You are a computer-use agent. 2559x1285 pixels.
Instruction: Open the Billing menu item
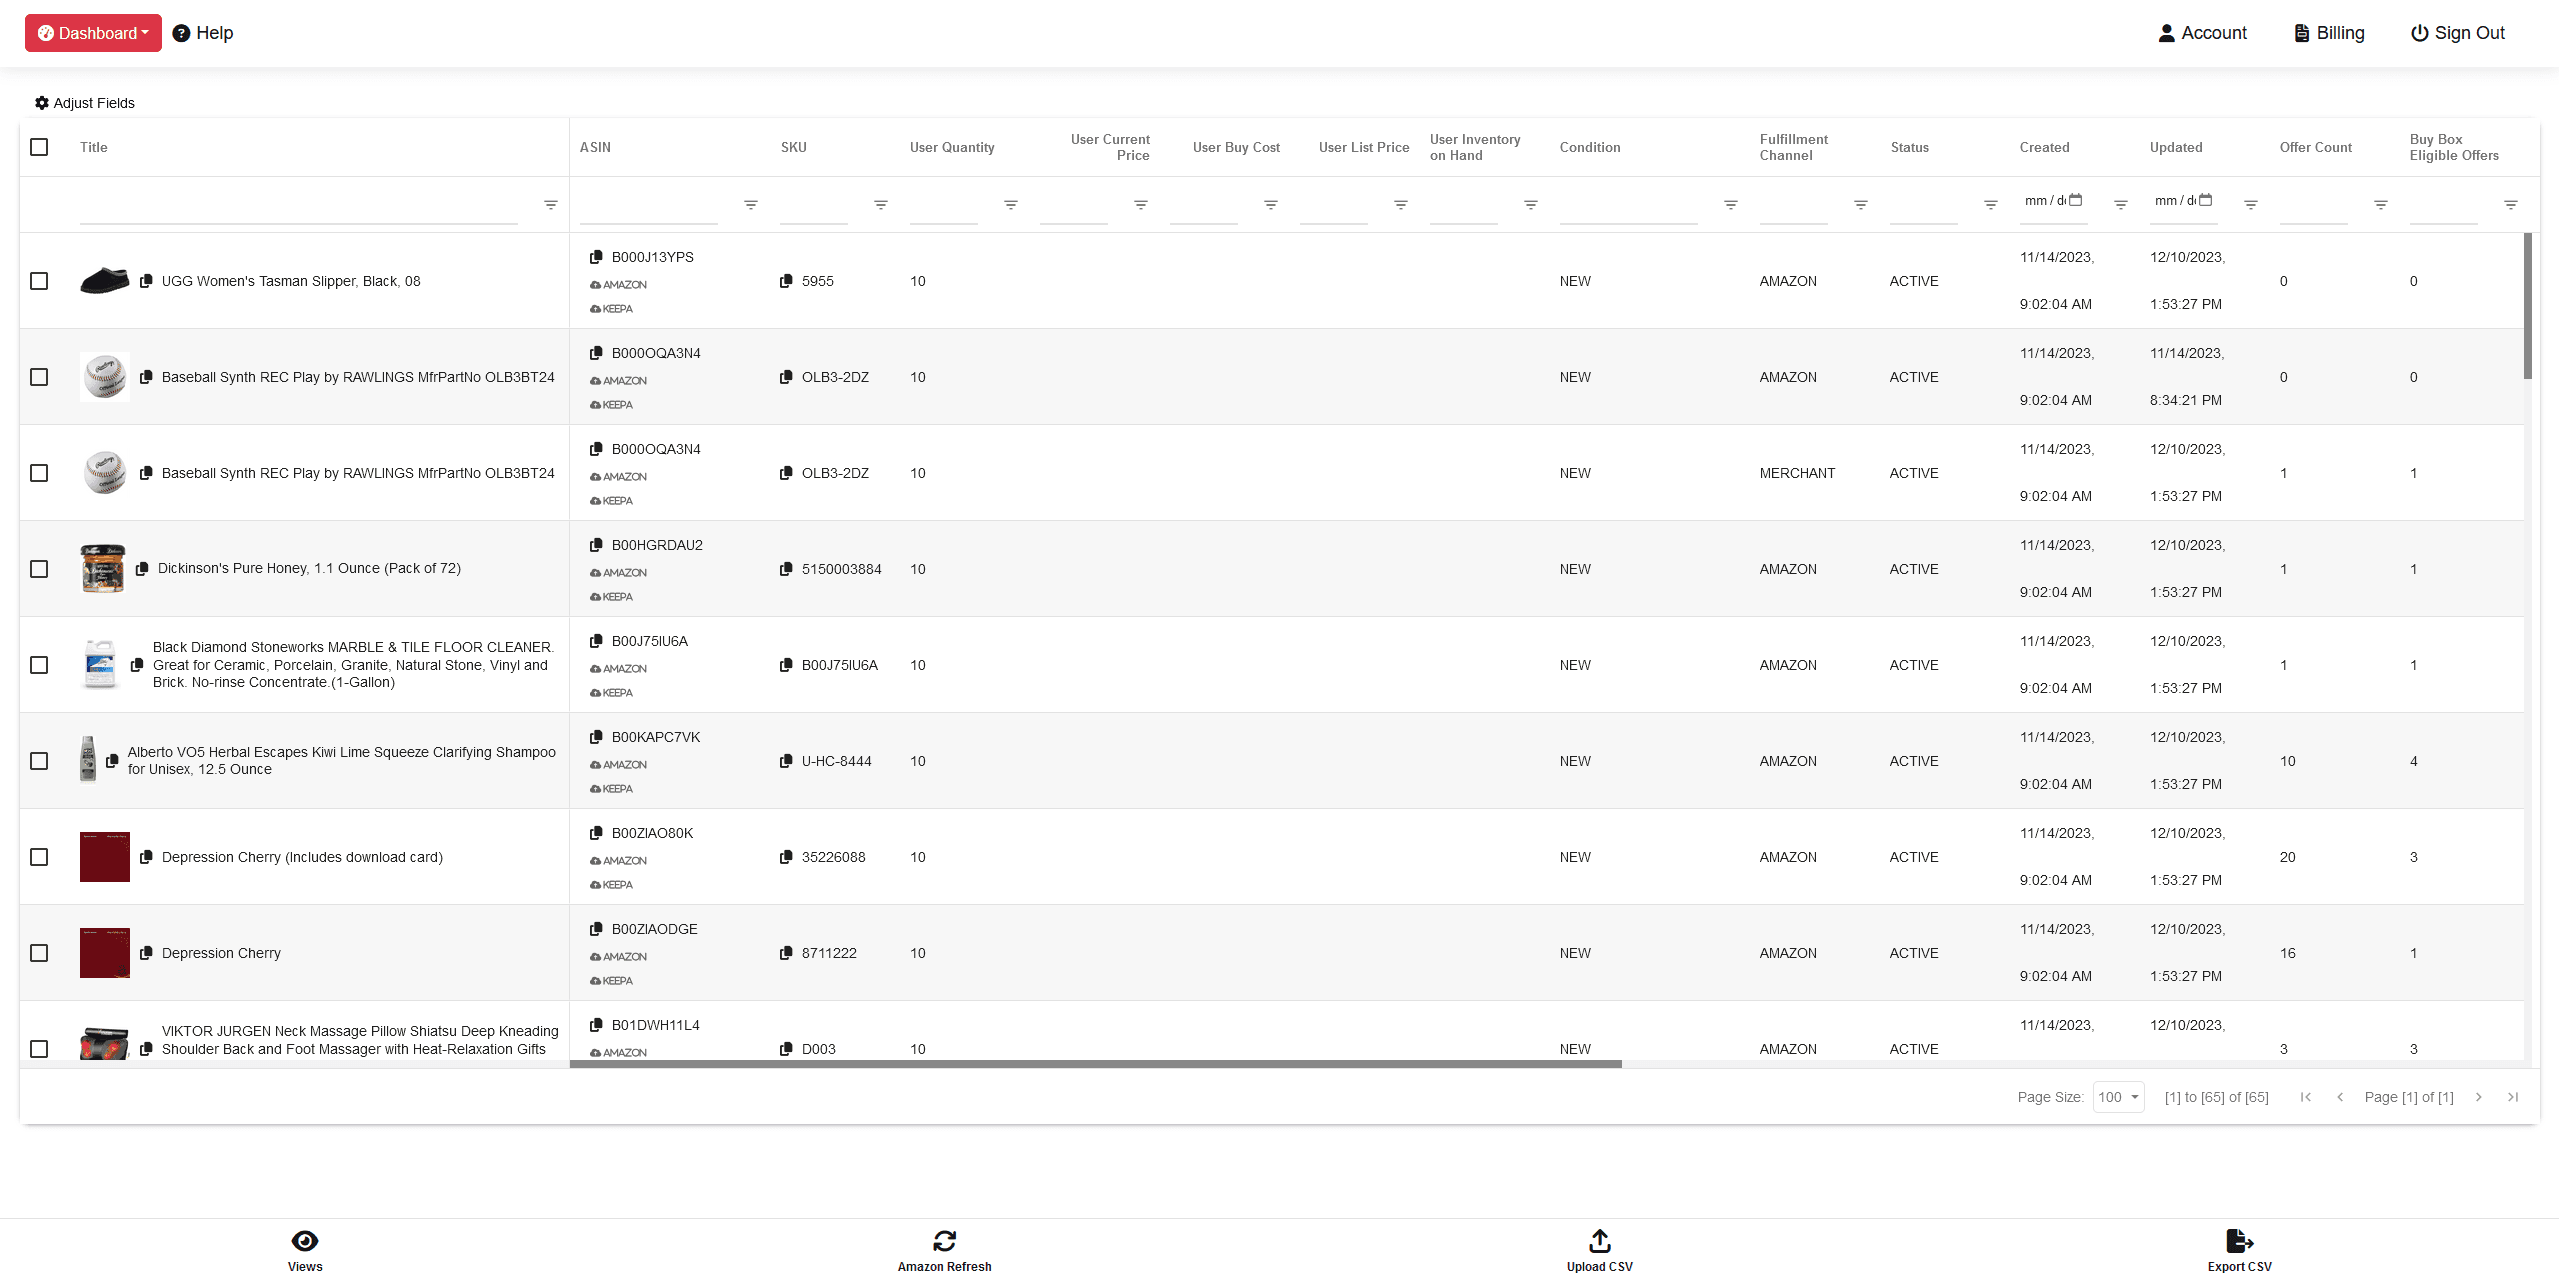pyautogui.click(x=2328, y=33)
